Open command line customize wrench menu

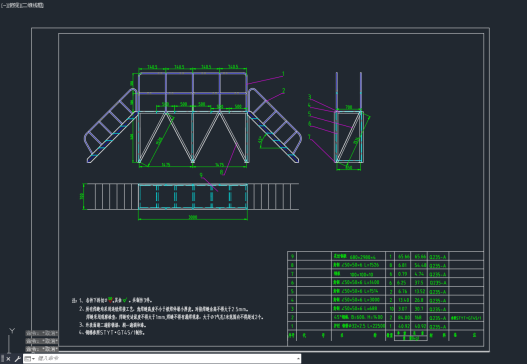(x=17, y=359)
